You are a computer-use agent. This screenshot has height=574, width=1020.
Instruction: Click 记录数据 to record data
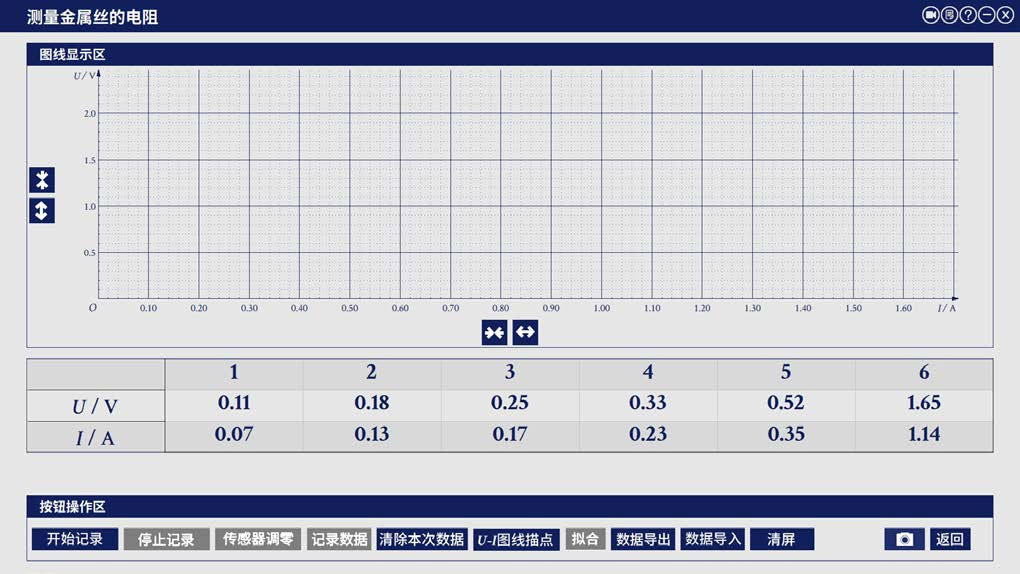(x=339, y=539)
